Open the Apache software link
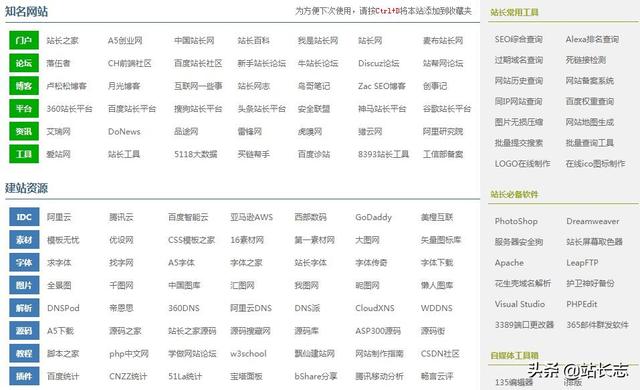This screenshot has width=640, height=390. [x=509, y=263]
